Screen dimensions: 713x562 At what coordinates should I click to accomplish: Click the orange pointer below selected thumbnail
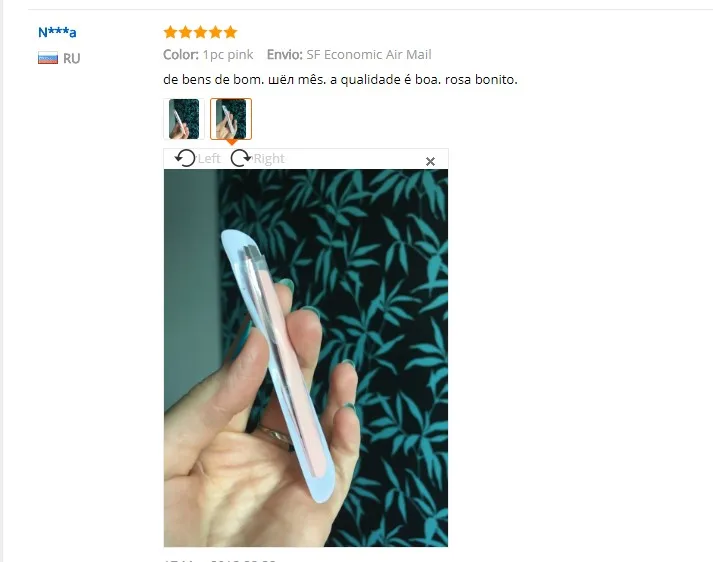click(231, 143)
